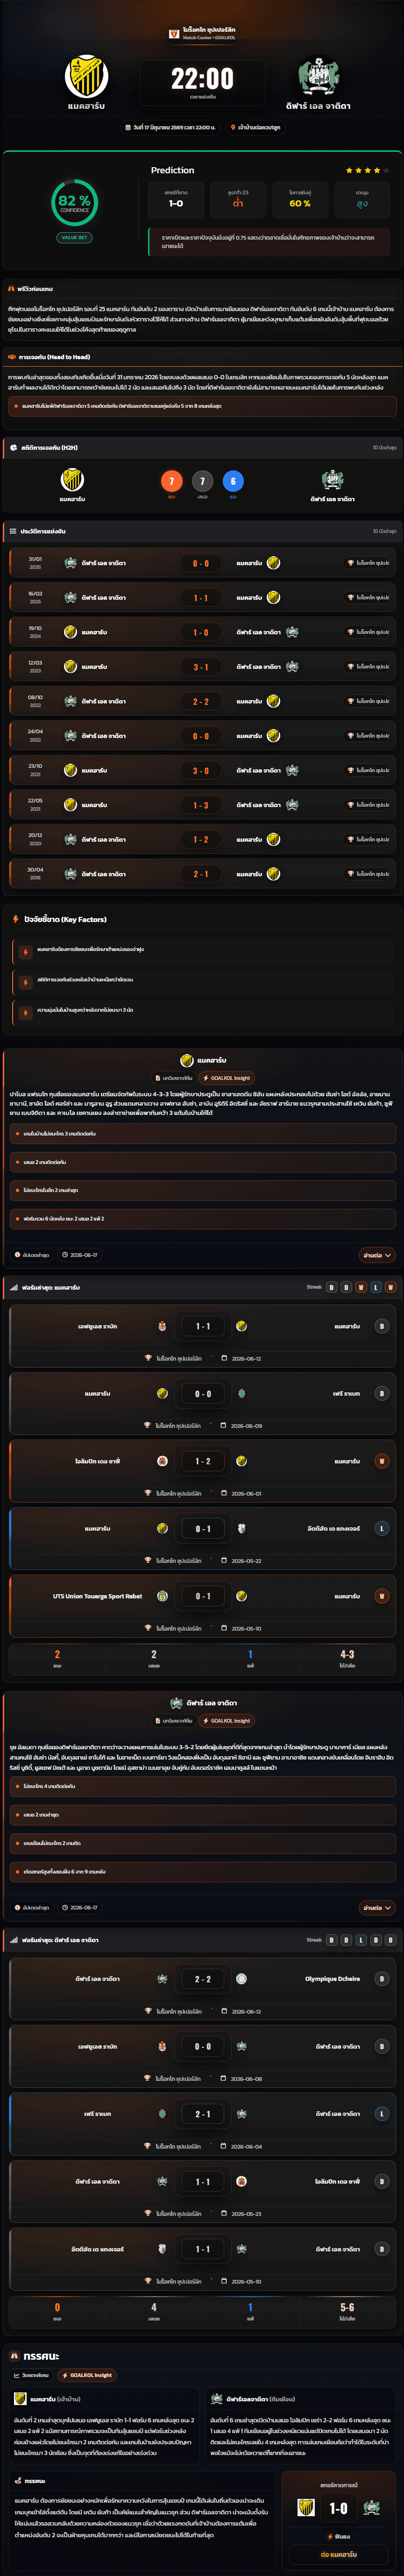Image resolution: width=404 pixels, height=2576 pixels.
Task: Click the calendar icon next to match date
Action: point(127,128)
